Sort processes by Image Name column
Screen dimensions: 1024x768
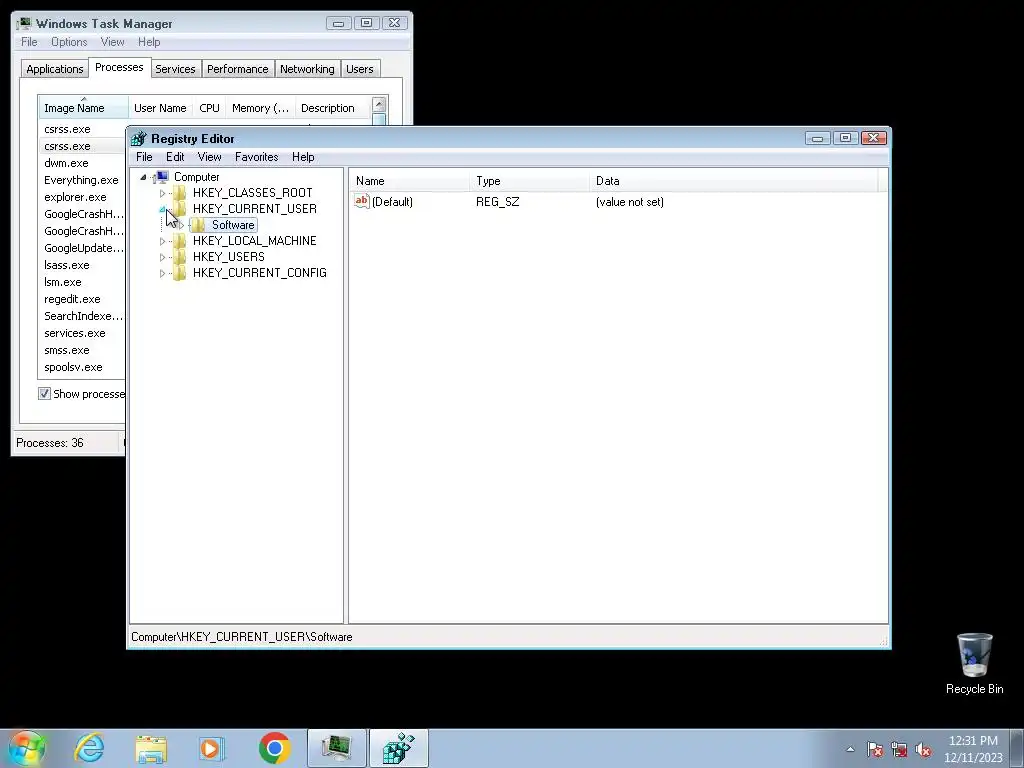point(83,107)
